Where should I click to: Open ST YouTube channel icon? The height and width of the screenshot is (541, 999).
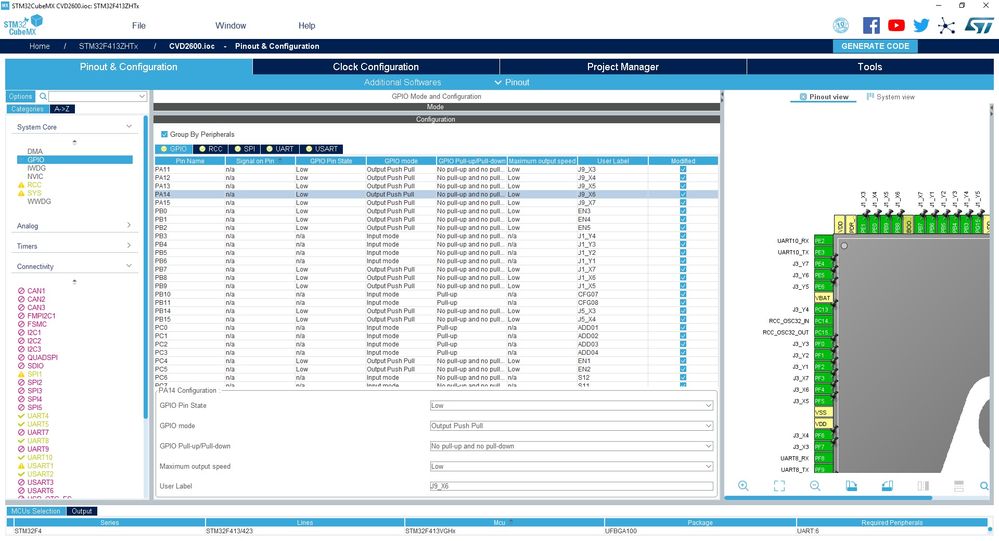coord(896,25)
